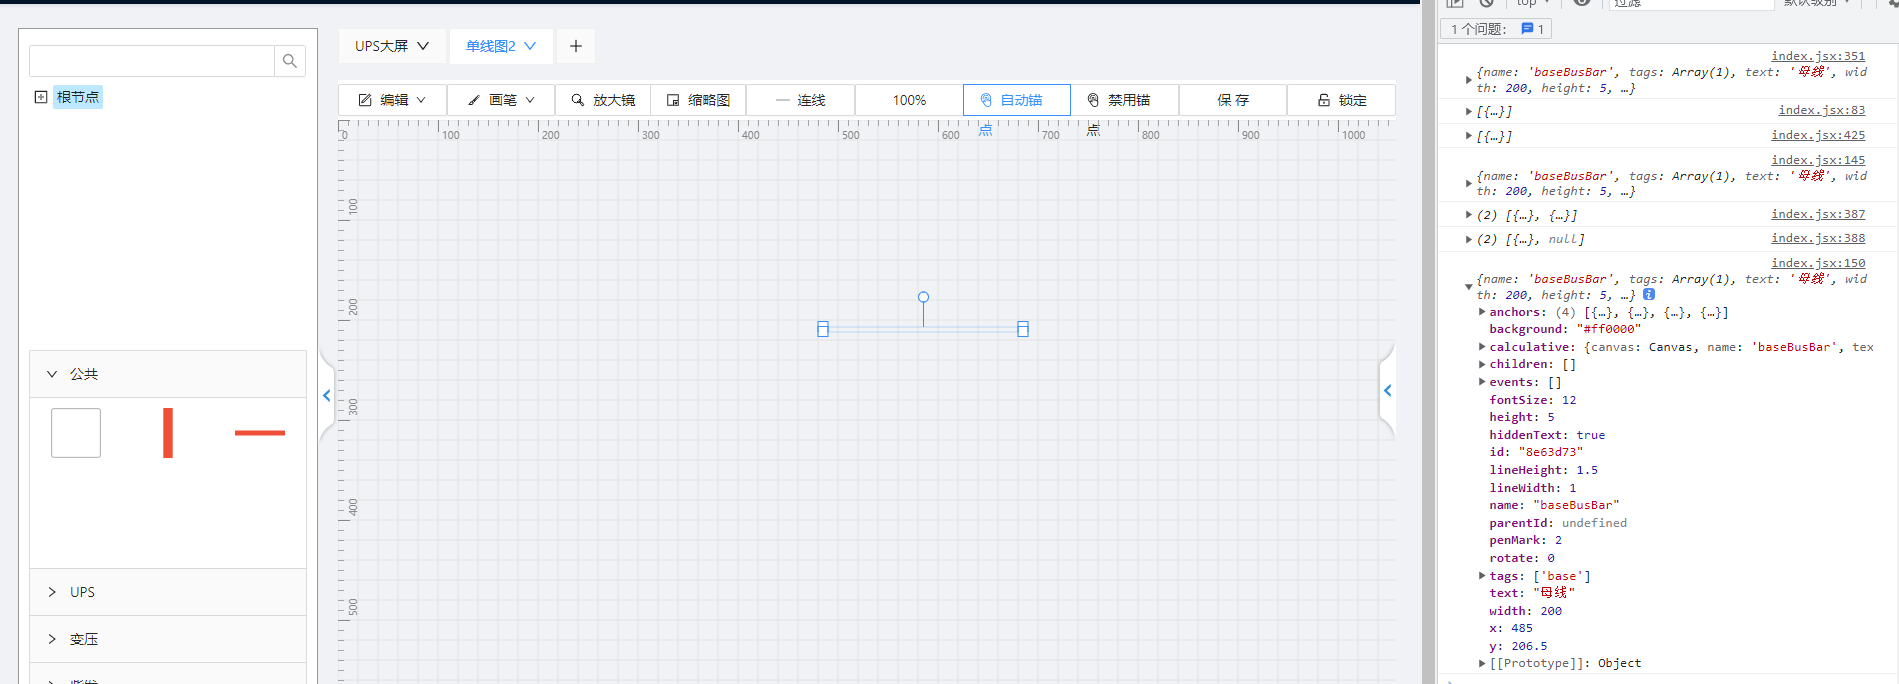This screenshot has height=684, width=1899.
Task: Click the x: 485 property
Action: pyautogui.click(x=1511, y=628)
